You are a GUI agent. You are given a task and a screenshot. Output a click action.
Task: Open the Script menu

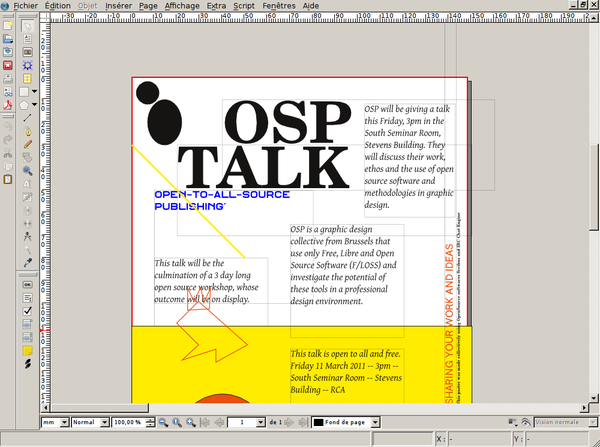pyautogui.click(x=244, y=6)
